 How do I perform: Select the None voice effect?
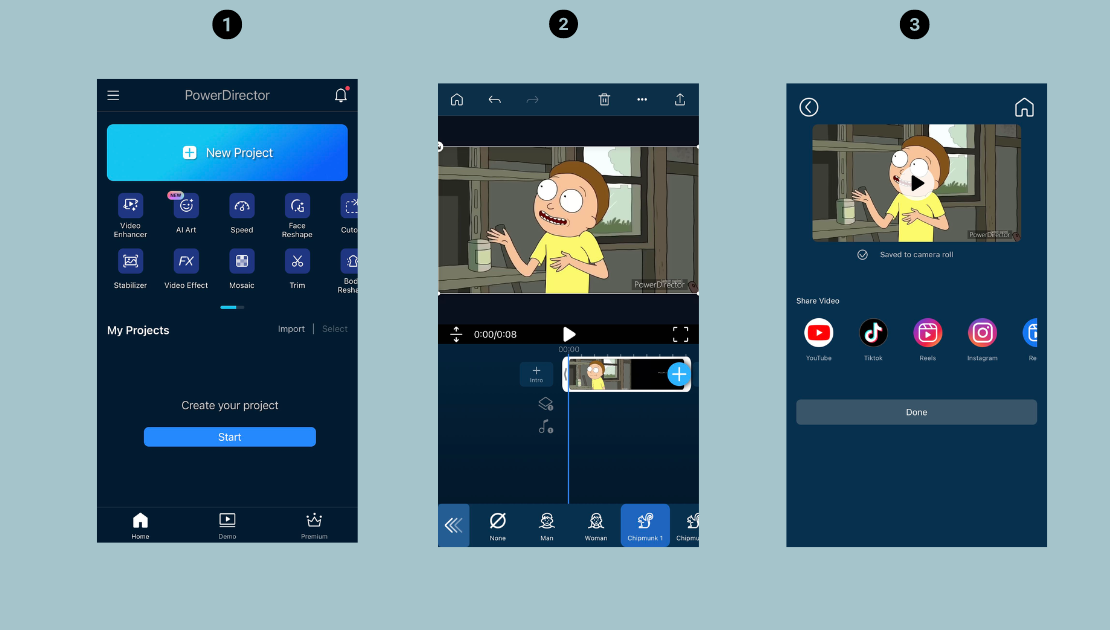[x=498, y=526]
